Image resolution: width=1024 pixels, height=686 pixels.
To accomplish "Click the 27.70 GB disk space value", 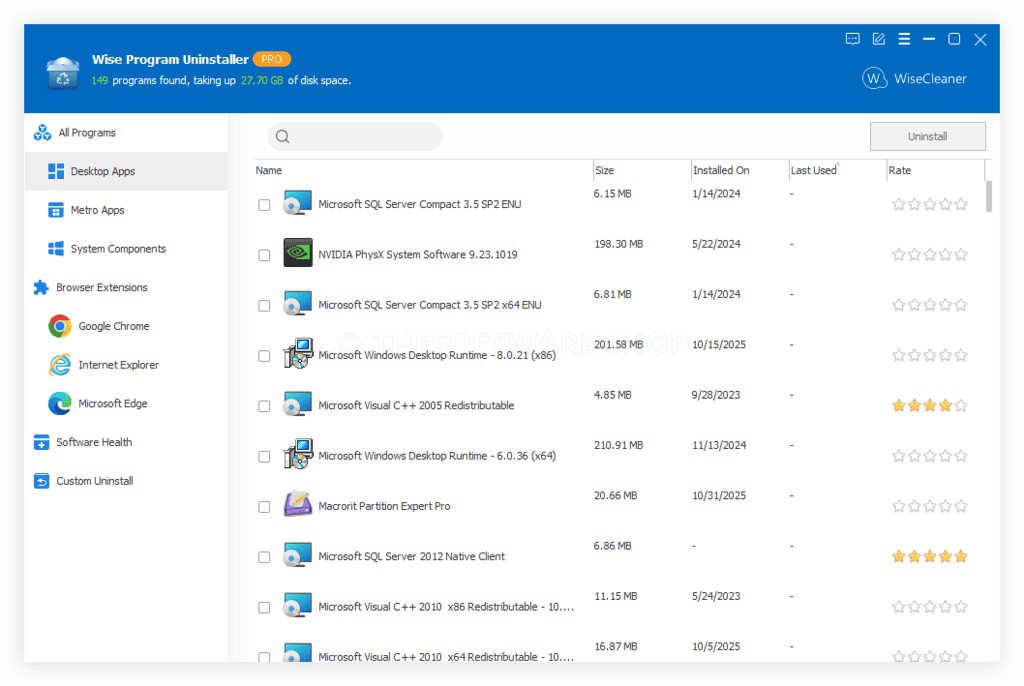I will point(262,80).
